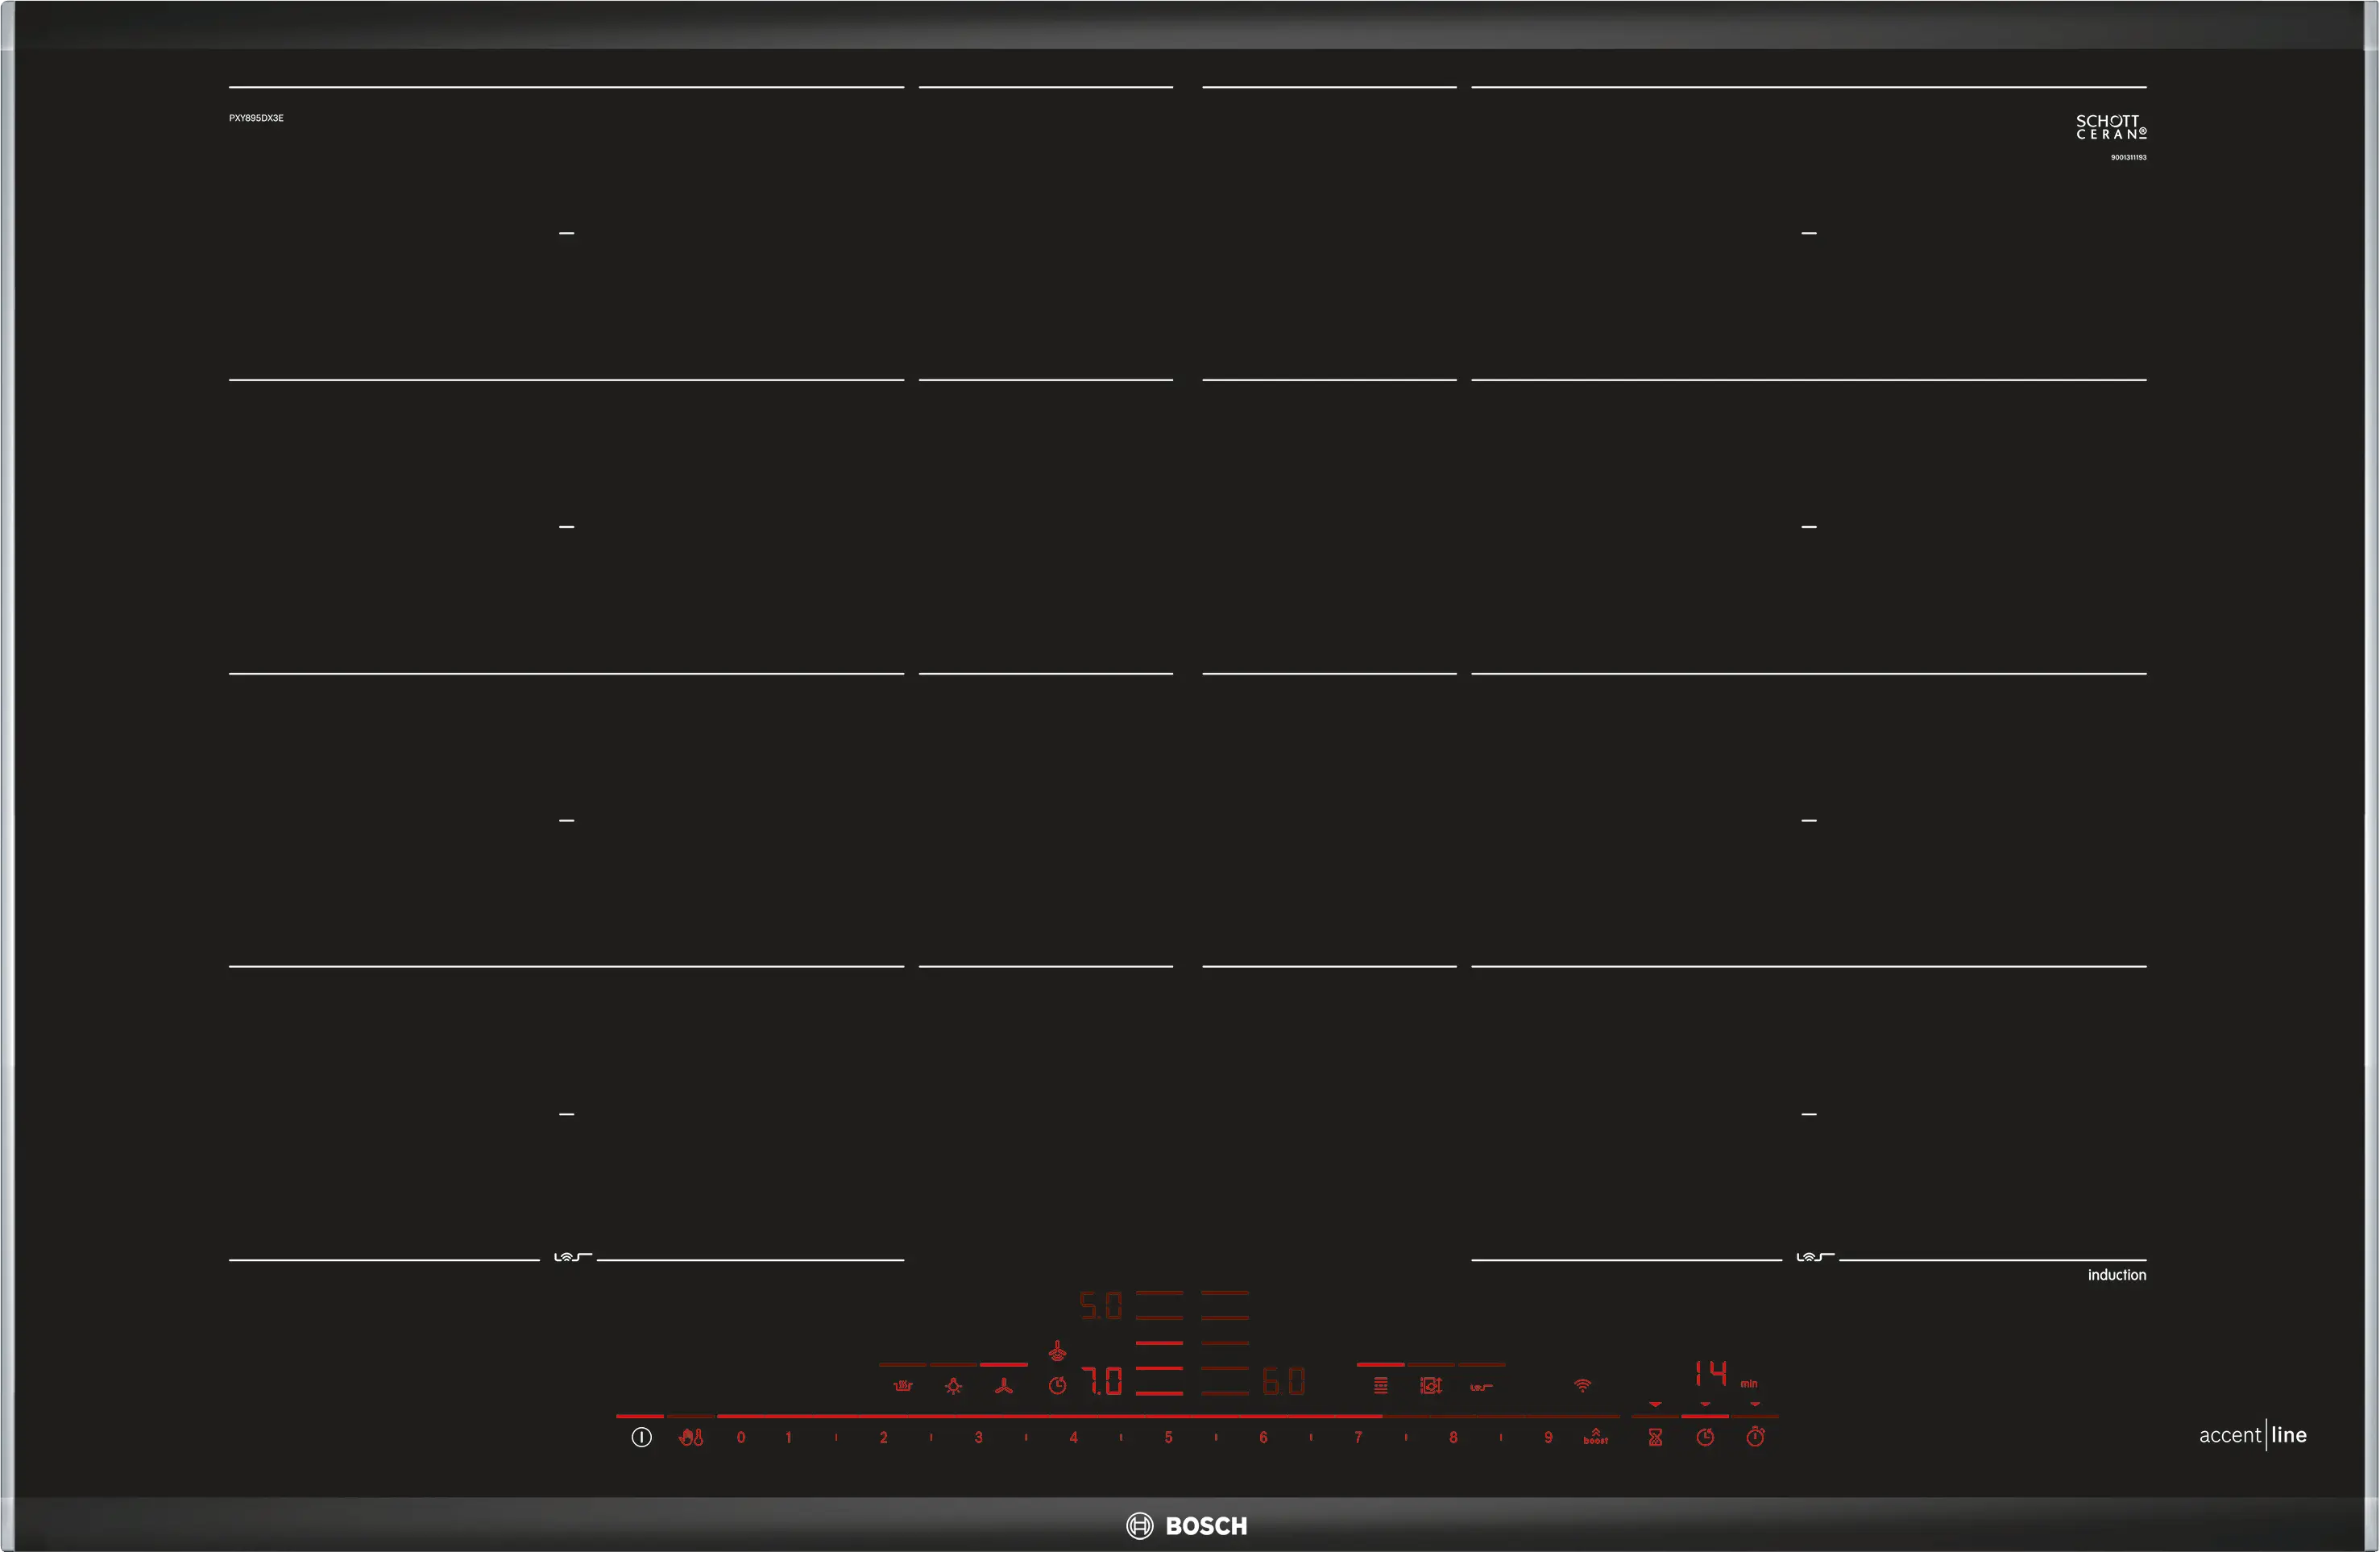Tap the hourglass short-term timer icon

click(x=1655, y=1437)
